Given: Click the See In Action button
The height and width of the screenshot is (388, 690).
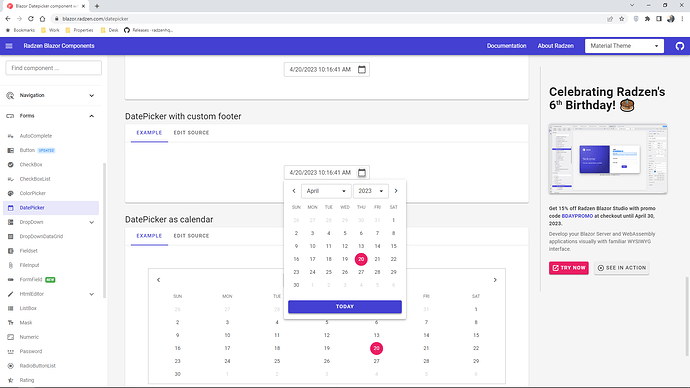Looking at the screenshot, I should click(x=621, y=267).
